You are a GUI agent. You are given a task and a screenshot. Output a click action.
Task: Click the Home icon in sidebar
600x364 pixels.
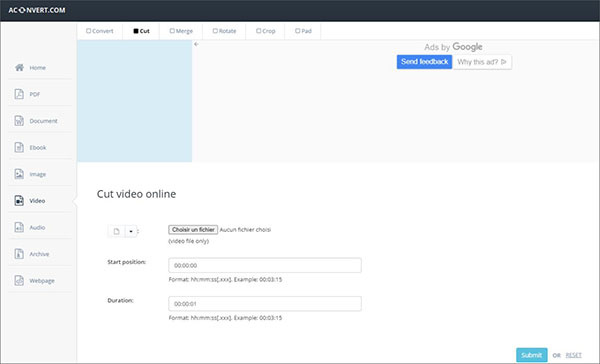(x=19, y=67)
